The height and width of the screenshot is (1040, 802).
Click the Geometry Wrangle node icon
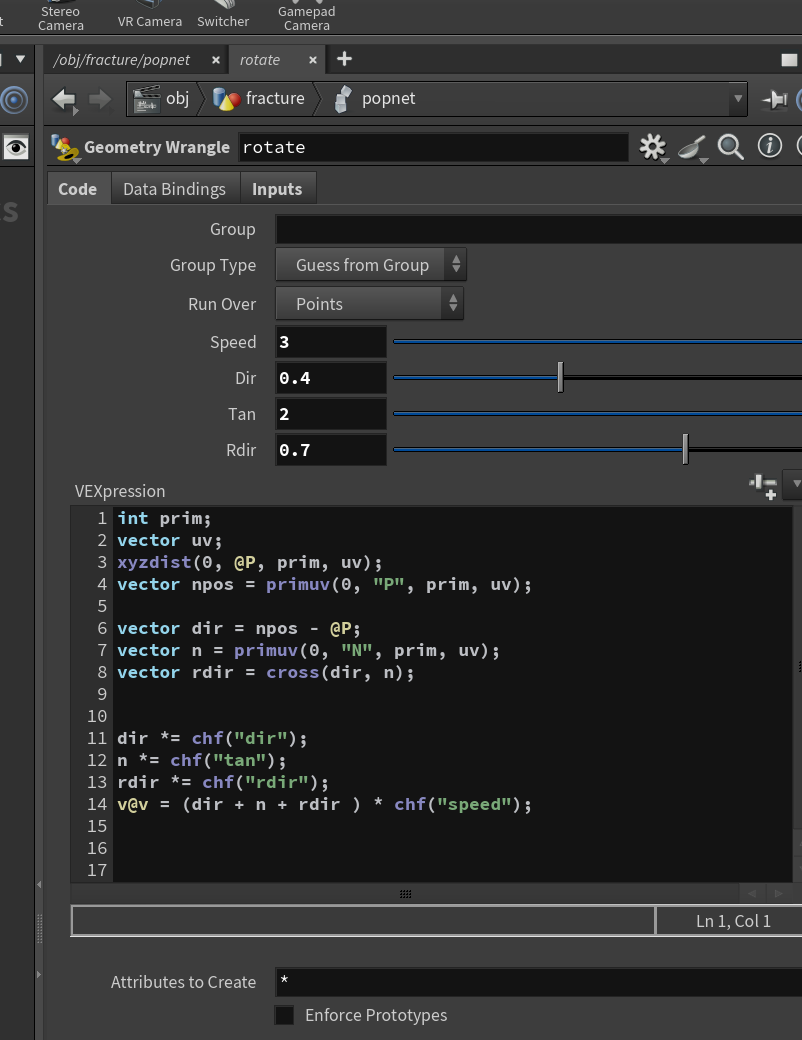click(64, 148)
